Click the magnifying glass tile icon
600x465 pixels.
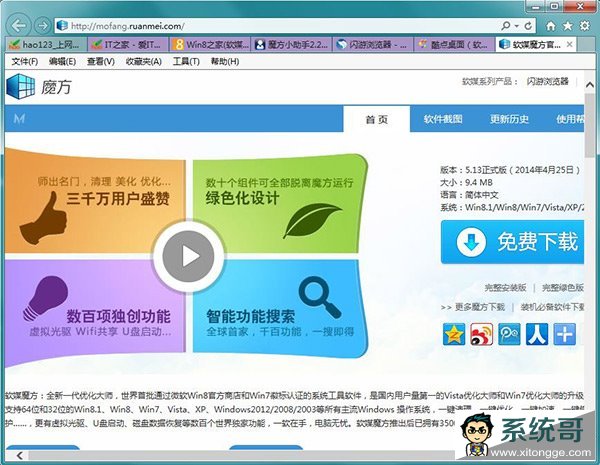tap(320, 297)
